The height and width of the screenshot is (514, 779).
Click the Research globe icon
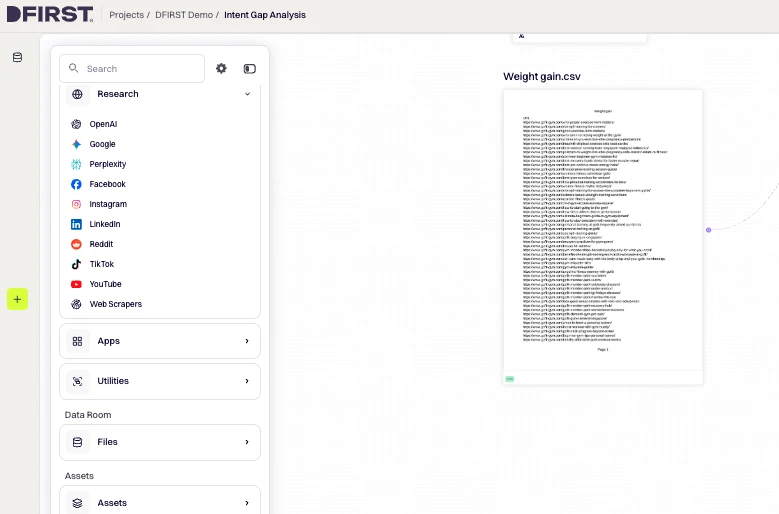78,94
